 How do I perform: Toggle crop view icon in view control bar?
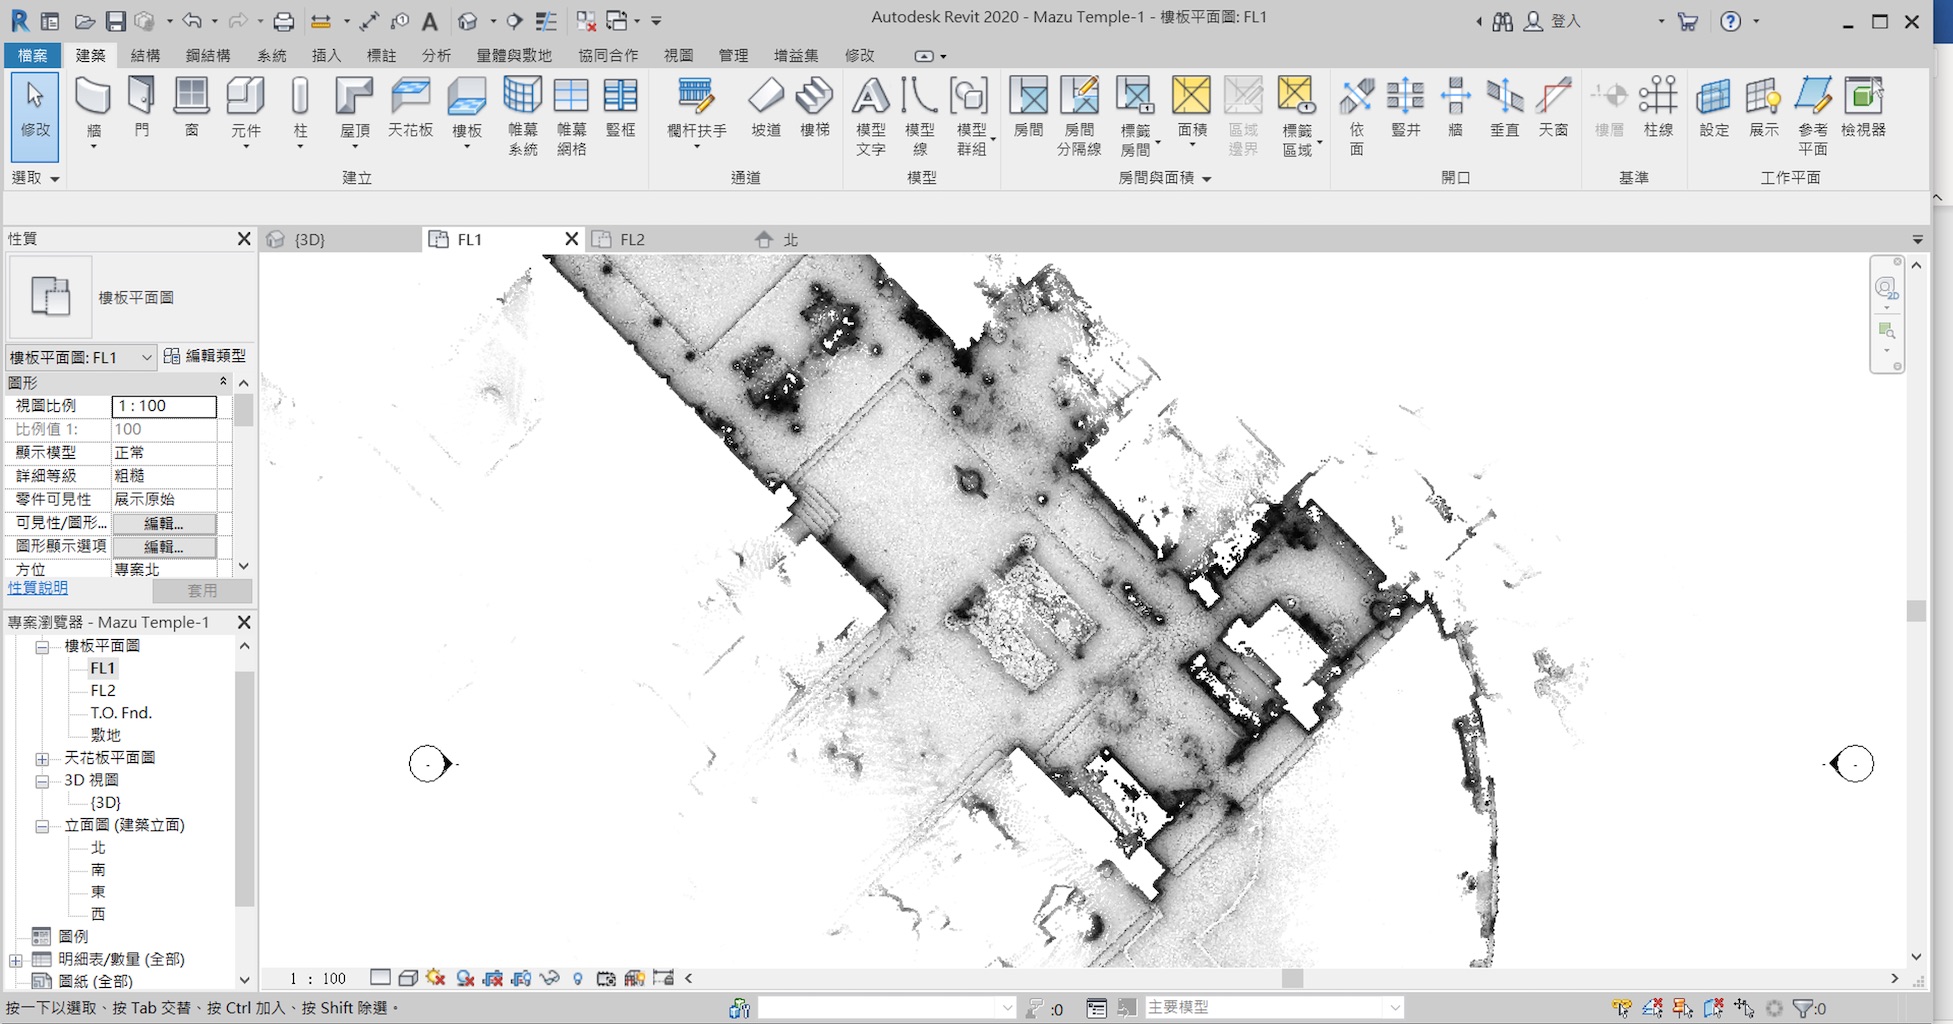click(x=493, y=978)
